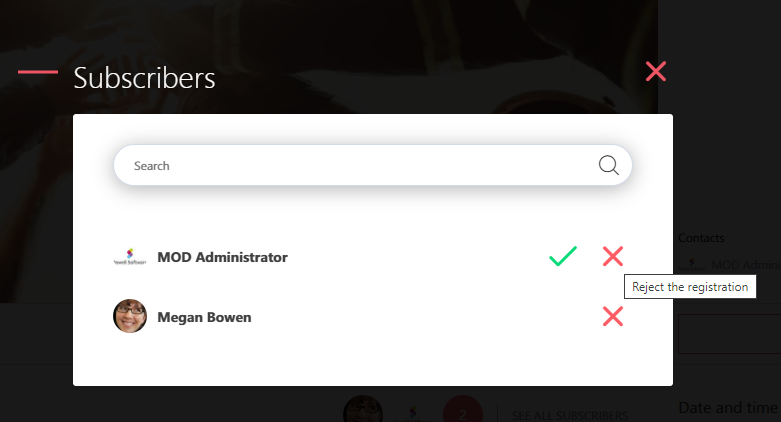Screen dimensions: 781x422
Task: Remove Megan Bowen using her red X
Action: point(613,316)
